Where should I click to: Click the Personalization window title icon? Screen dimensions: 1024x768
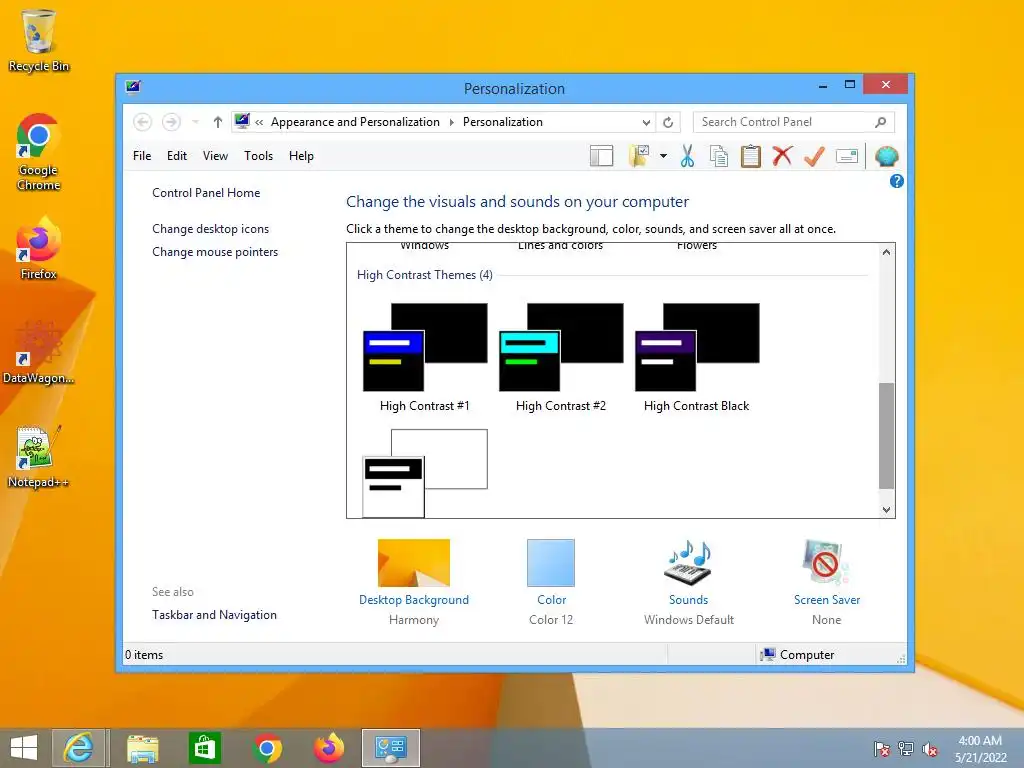pos(133,87)
